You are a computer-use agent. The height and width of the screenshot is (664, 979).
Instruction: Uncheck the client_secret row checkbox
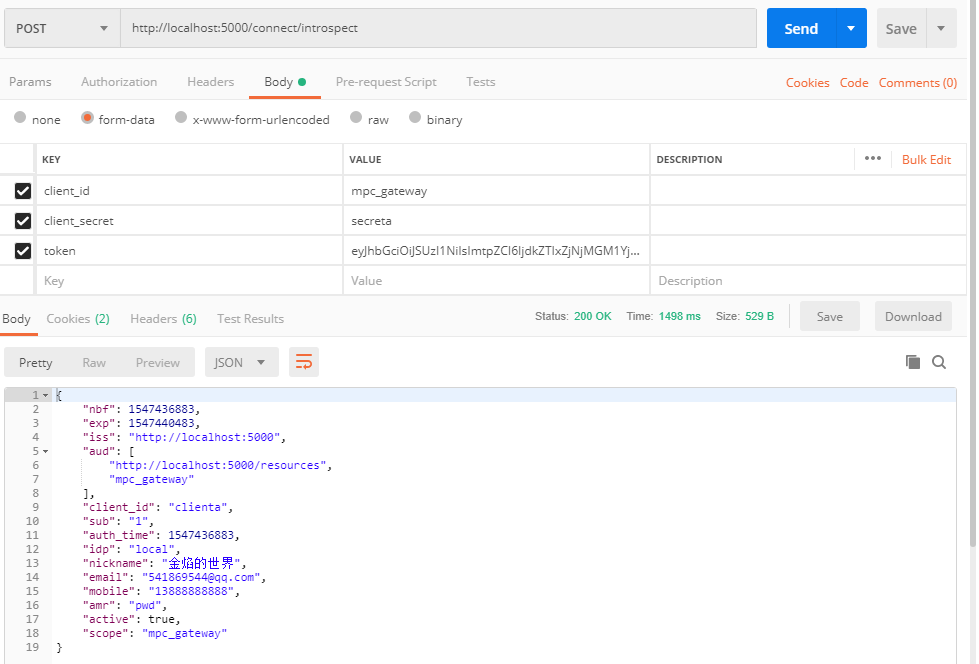(x=23, y=221)
